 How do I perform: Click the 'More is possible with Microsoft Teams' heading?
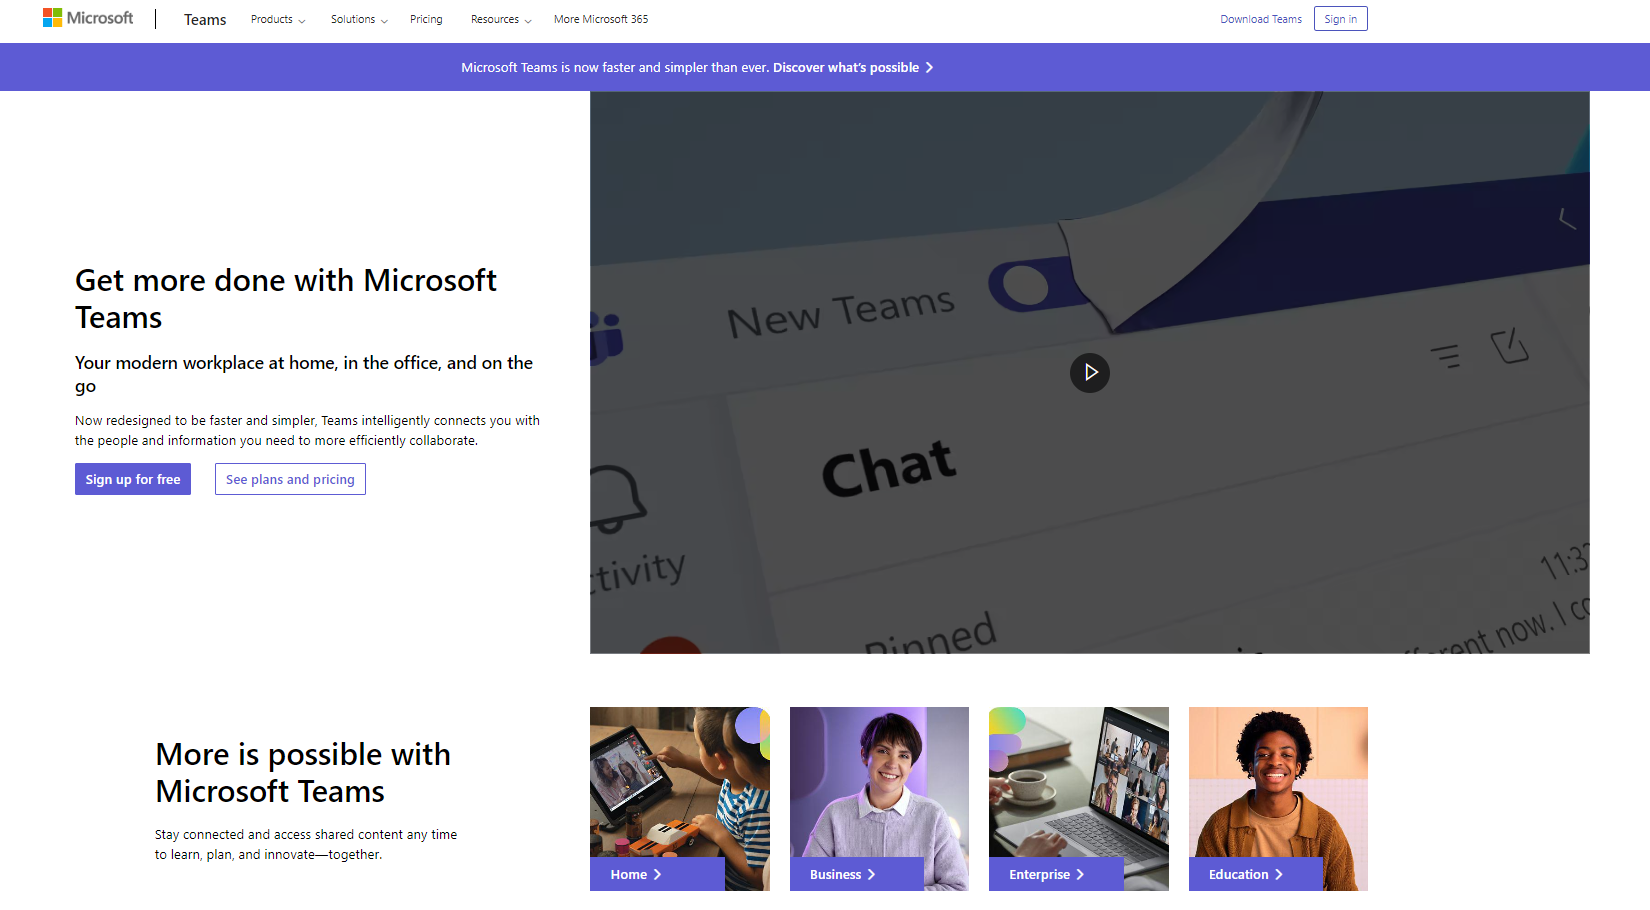click(x=303, y=772)
